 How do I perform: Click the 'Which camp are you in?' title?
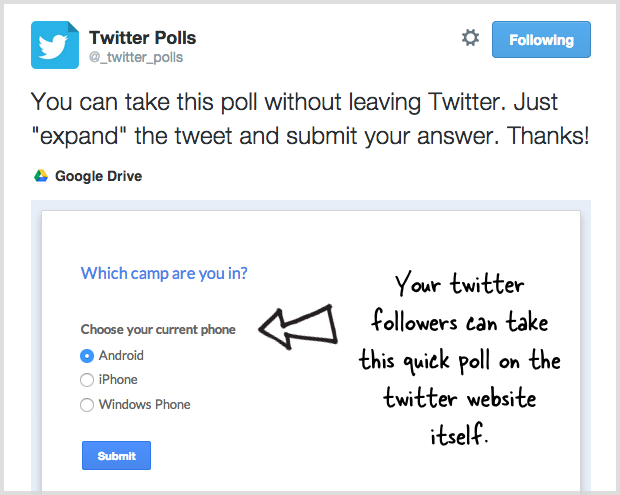[x=164, y=274]
